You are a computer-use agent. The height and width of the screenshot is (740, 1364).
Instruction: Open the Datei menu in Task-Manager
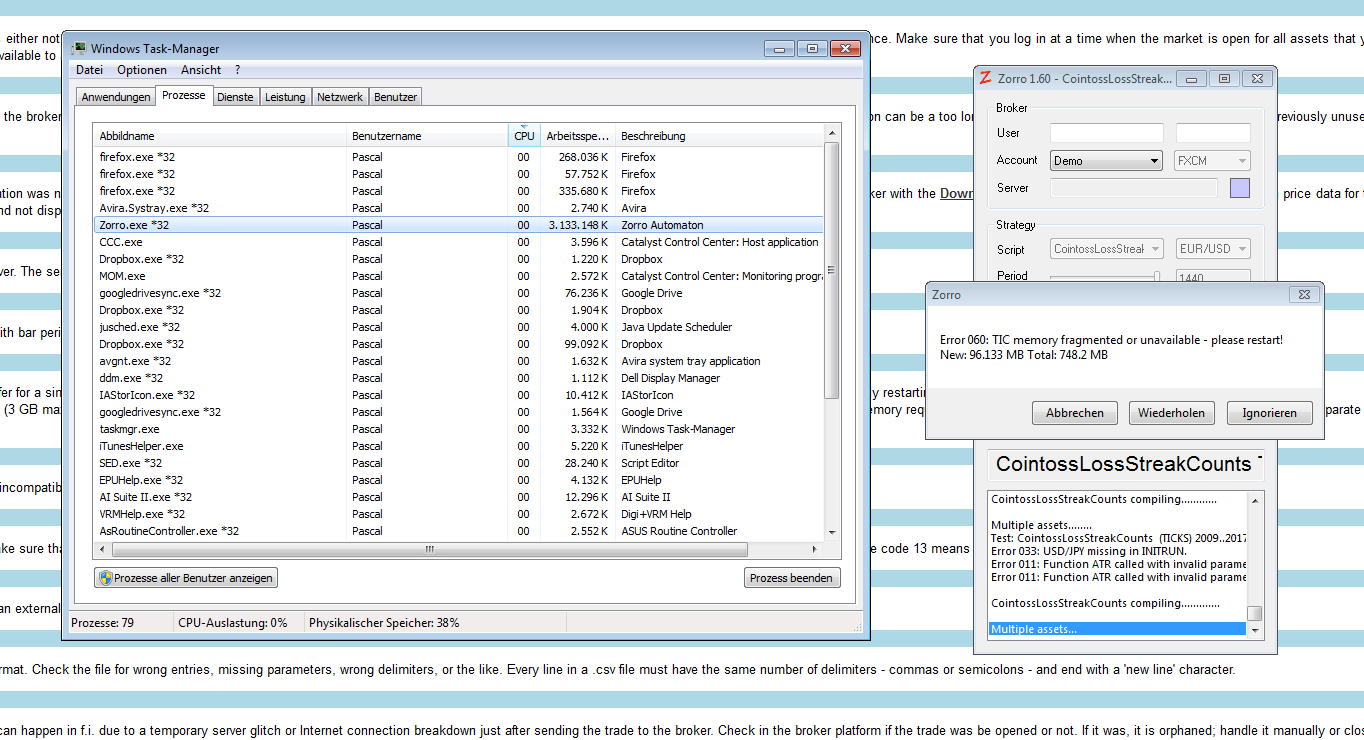pos(89,70)
